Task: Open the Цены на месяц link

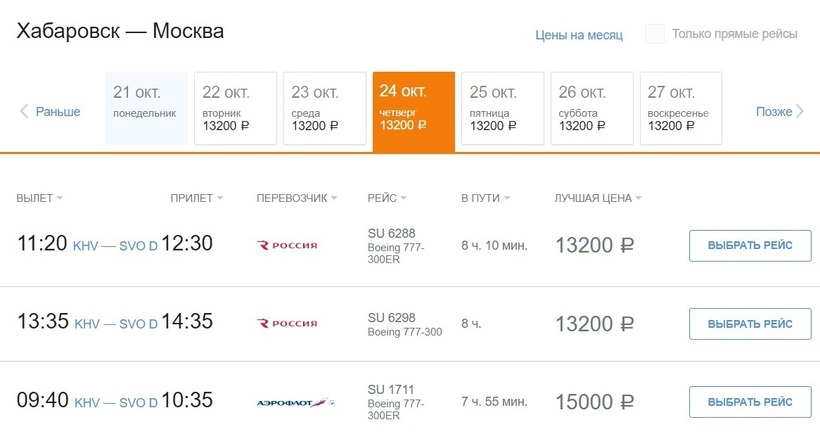Action: pyautogui.click(x=579, y=35)
